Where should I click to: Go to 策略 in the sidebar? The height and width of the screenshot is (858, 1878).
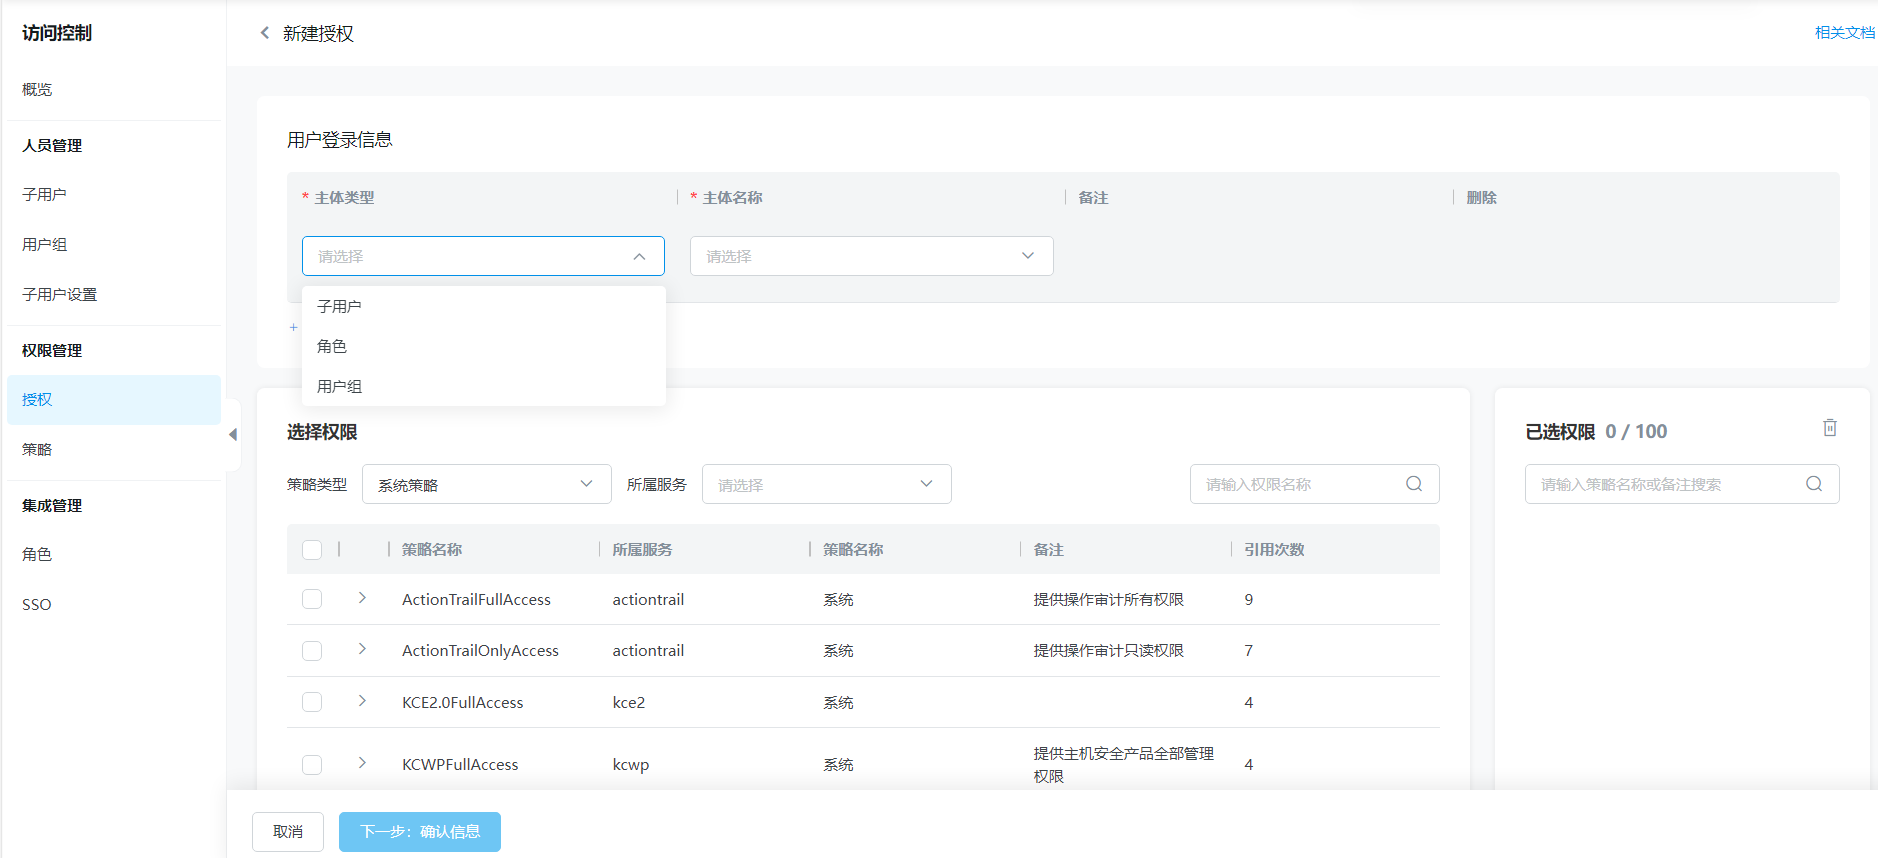pos(37,450)
